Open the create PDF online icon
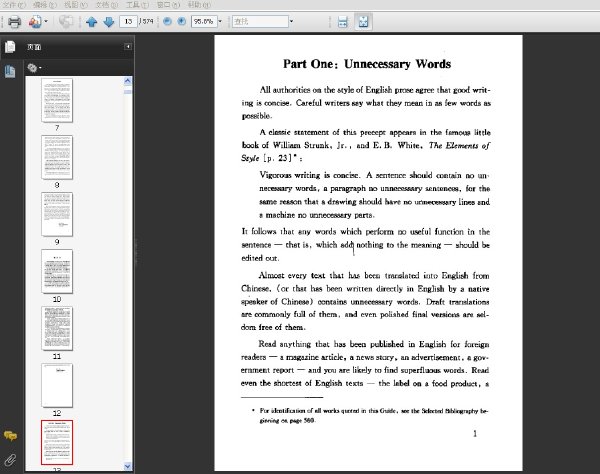600x474 pixels. pos(35,21)
